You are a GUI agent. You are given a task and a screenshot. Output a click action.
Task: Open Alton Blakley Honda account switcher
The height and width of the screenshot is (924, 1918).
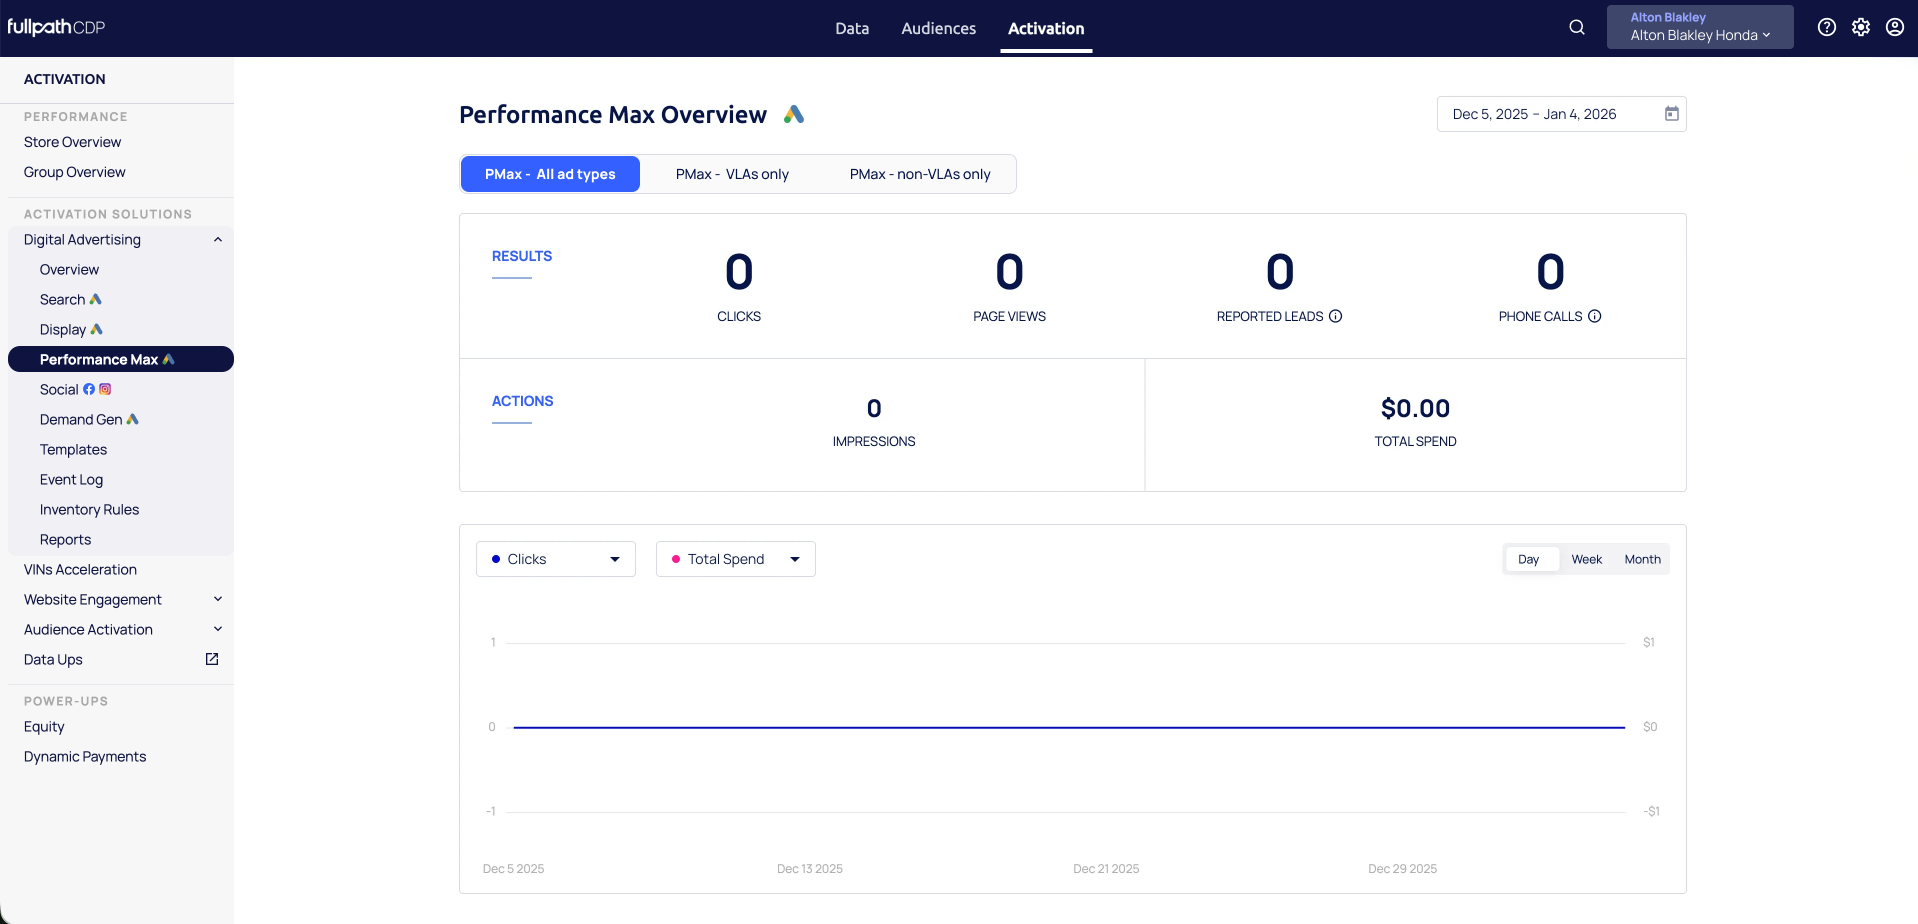click(x=1699, y=27)
